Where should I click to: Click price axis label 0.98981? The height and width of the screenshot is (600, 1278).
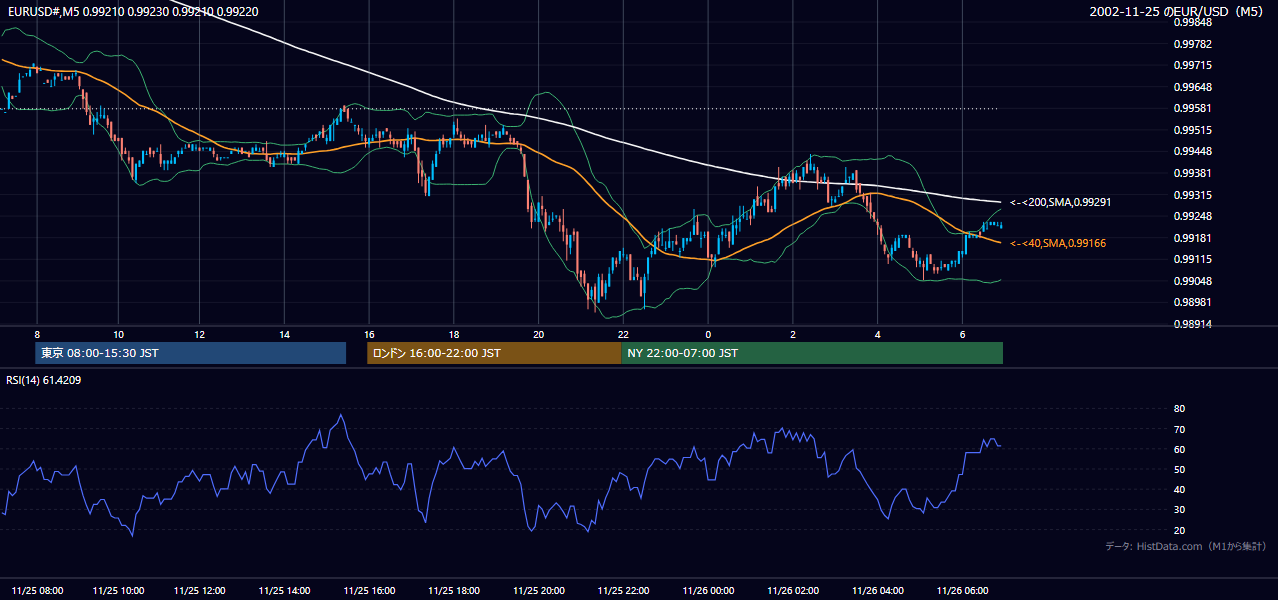click(x=1193, y=302)
